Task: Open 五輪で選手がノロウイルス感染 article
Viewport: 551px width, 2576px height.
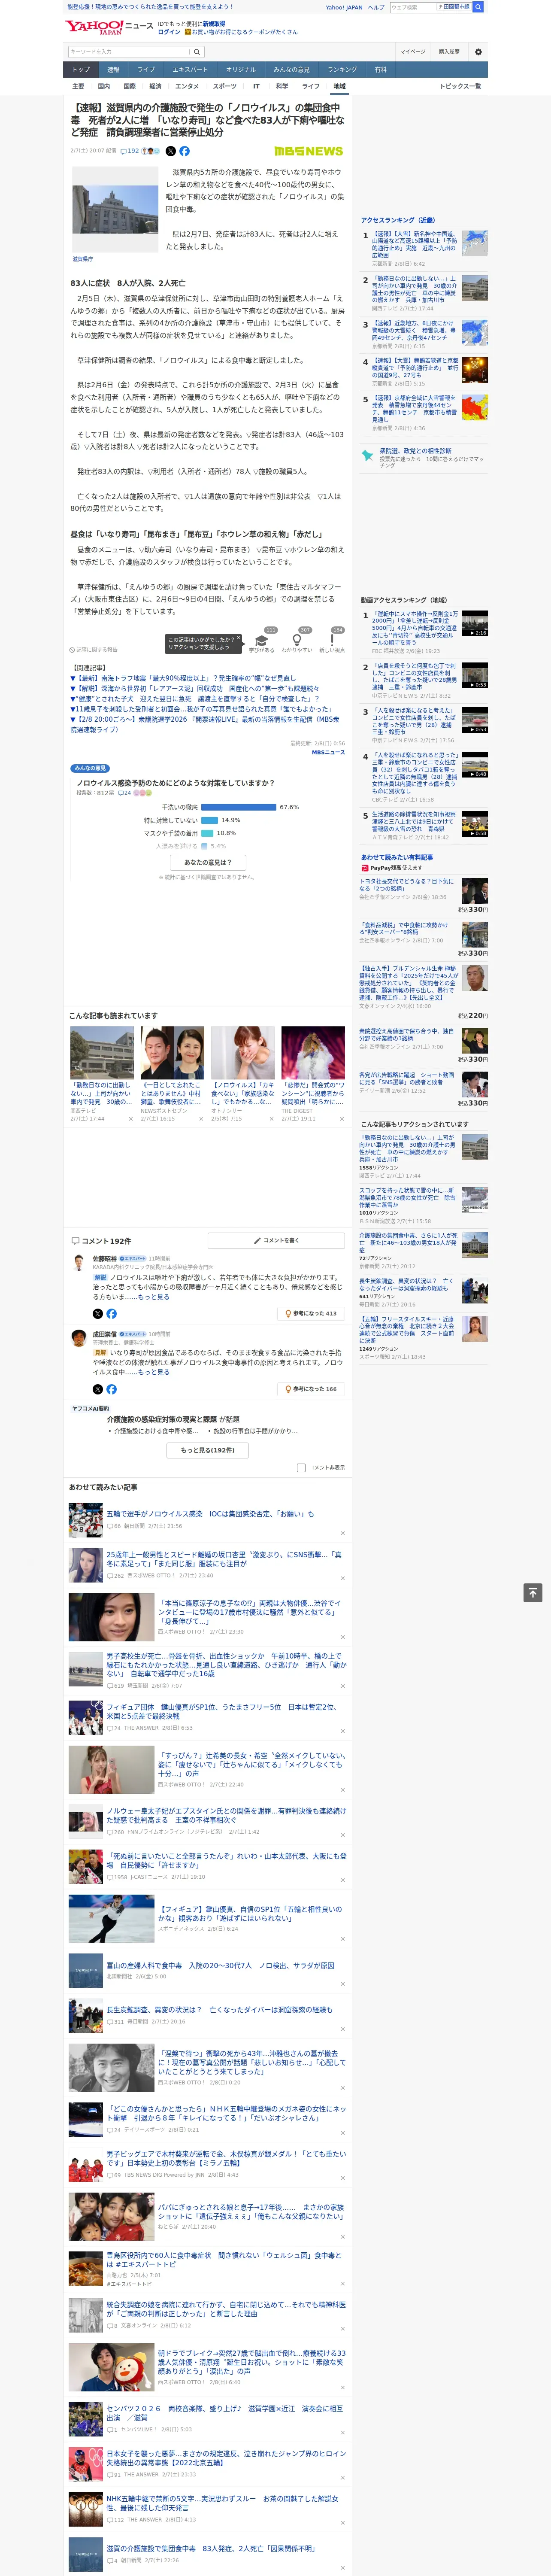Action: [210, 1513]
